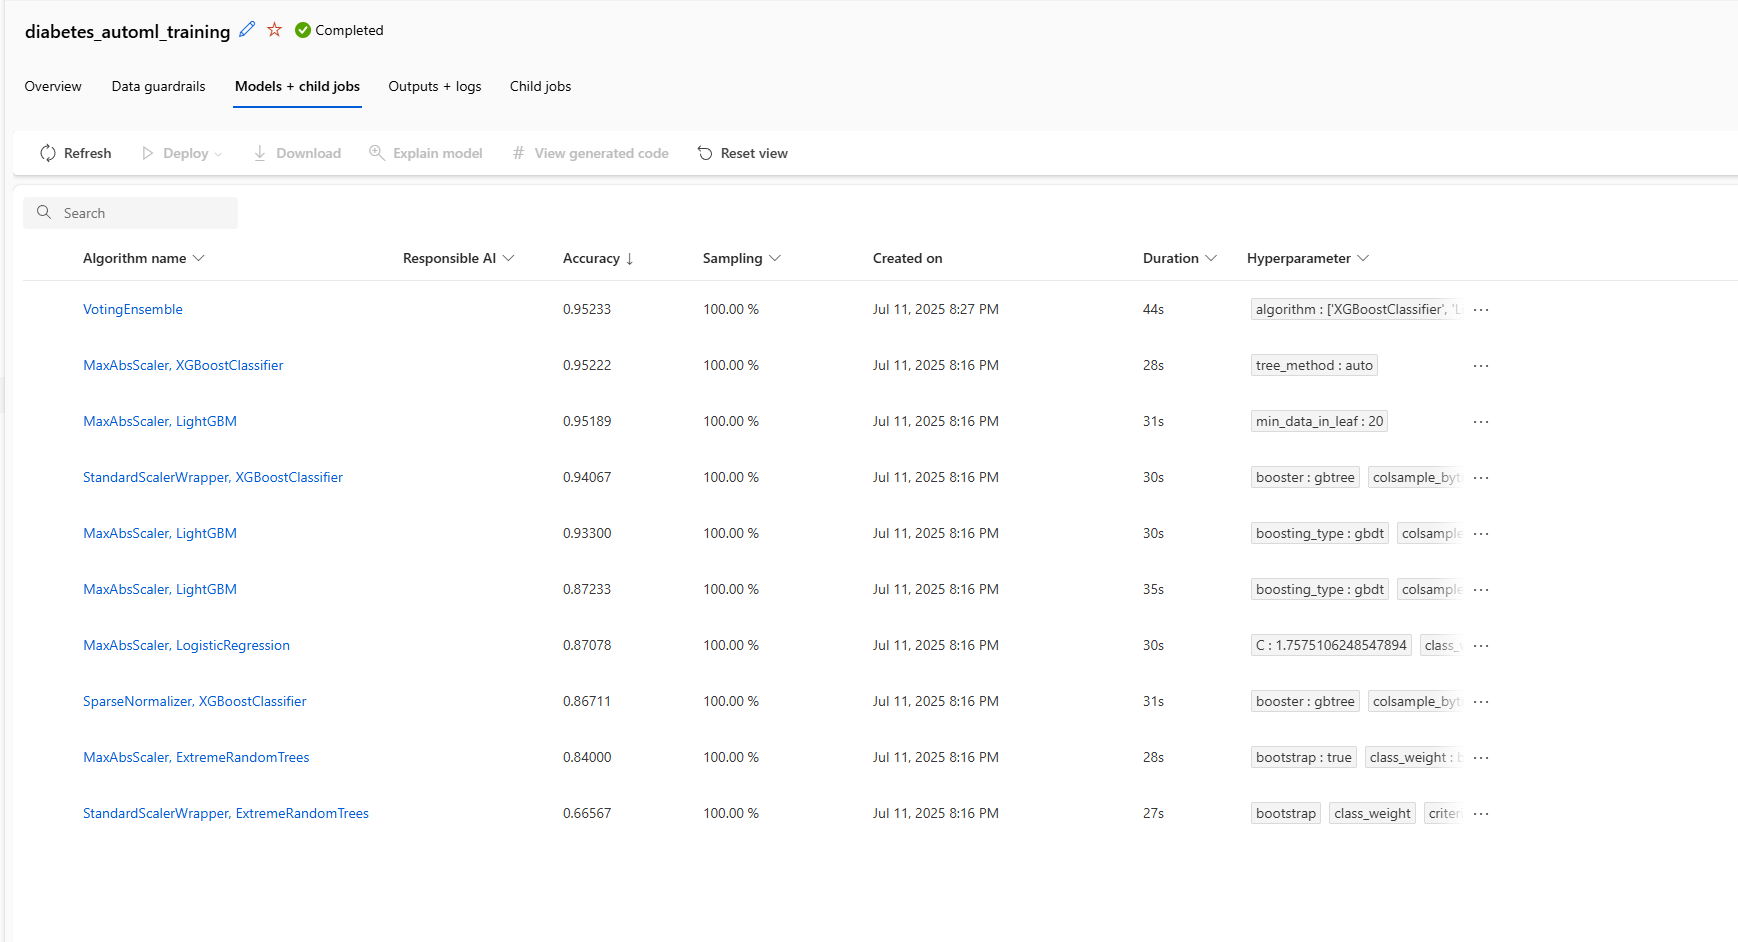The image size is (1738, 942).
Task: Open more options for 0.87233 accuracy row
Action: pos(1481,590)
